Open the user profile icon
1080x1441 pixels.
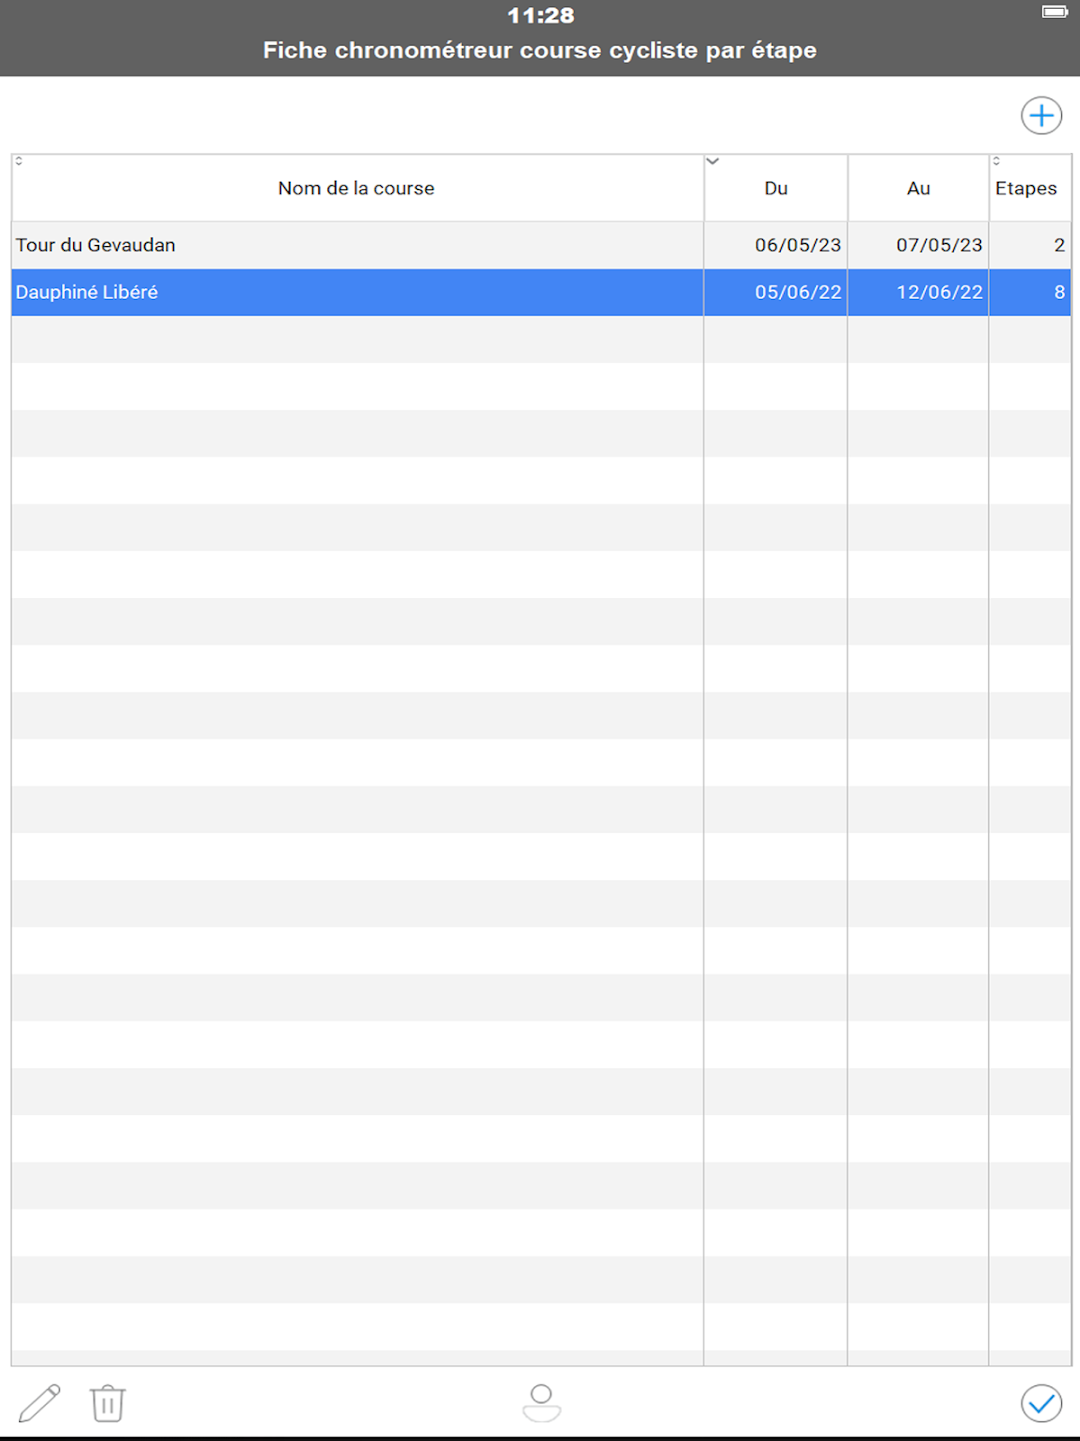(541, 1403)
